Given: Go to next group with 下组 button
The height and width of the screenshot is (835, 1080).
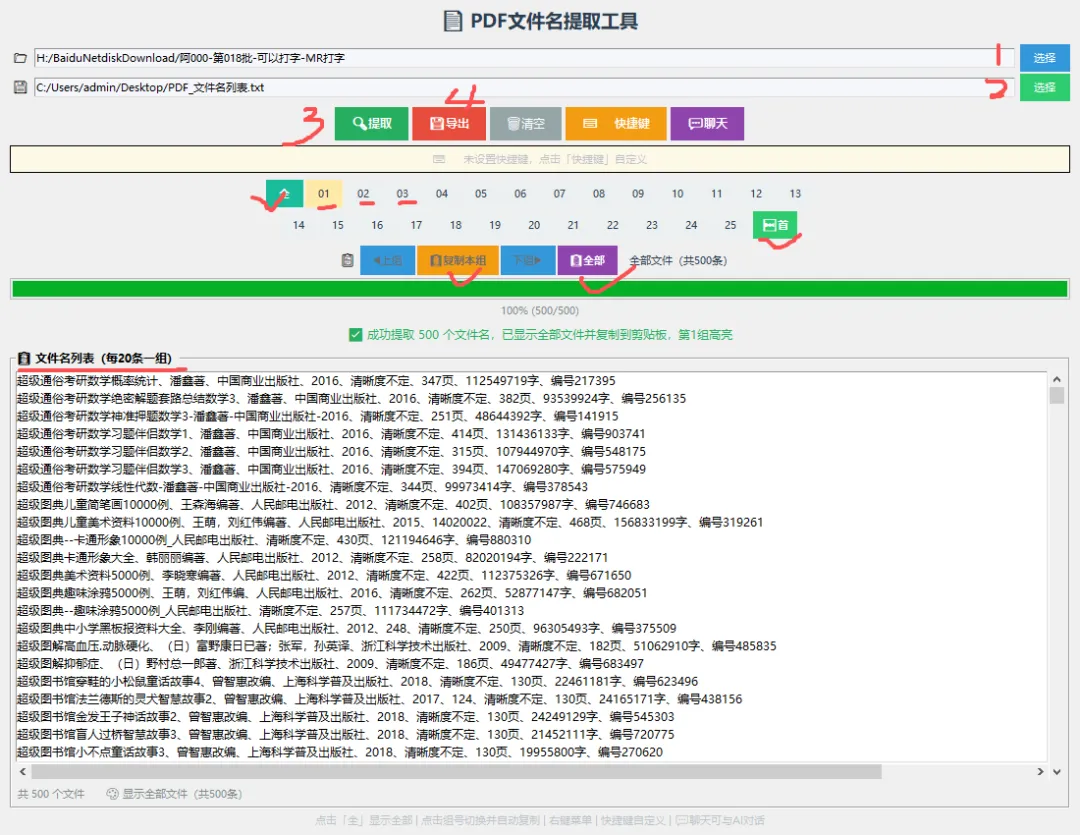Looking at the screenshot, I should point(528,260).
